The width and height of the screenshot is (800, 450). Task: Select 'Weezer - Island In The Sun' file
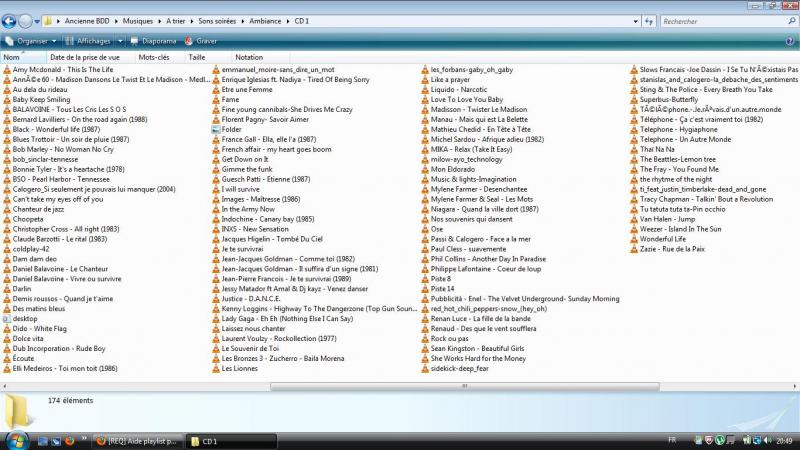[x=676, y=229]
